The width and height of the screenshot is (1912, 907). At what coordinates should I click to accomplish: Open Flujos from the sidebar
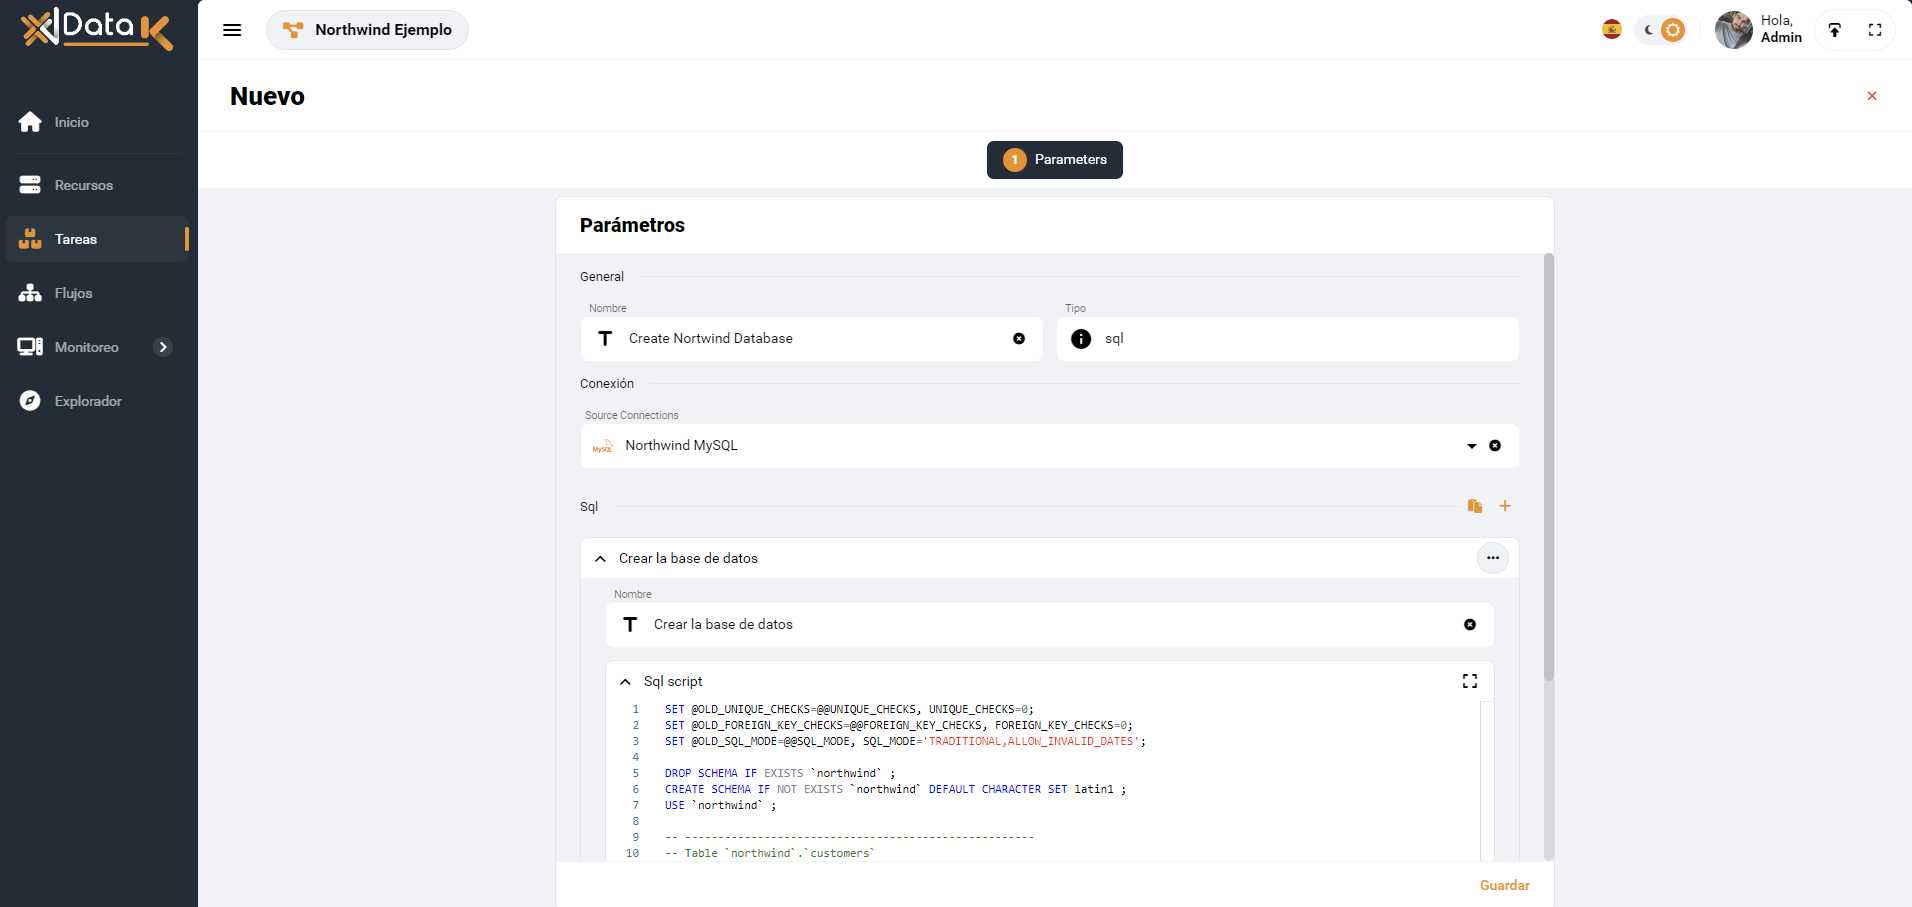[x=73, y=293]
